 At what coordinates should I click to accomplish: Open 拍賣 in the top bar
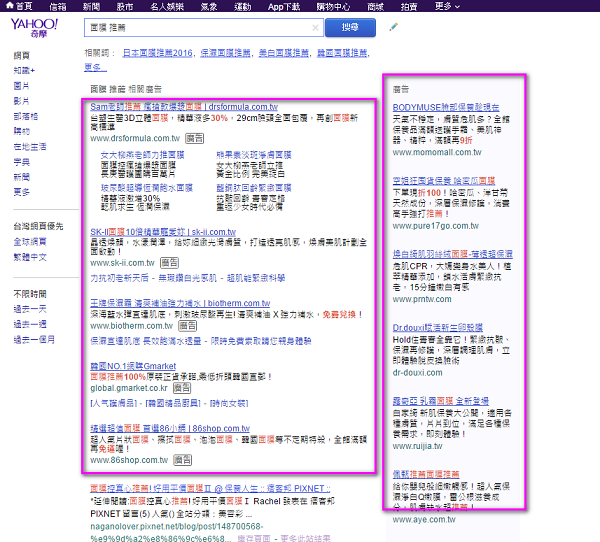point(409,7)
